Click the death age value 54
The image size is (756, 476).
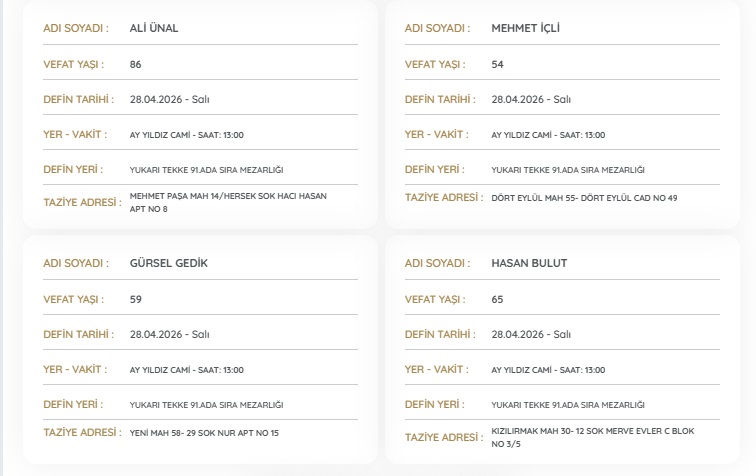point(498,64)
